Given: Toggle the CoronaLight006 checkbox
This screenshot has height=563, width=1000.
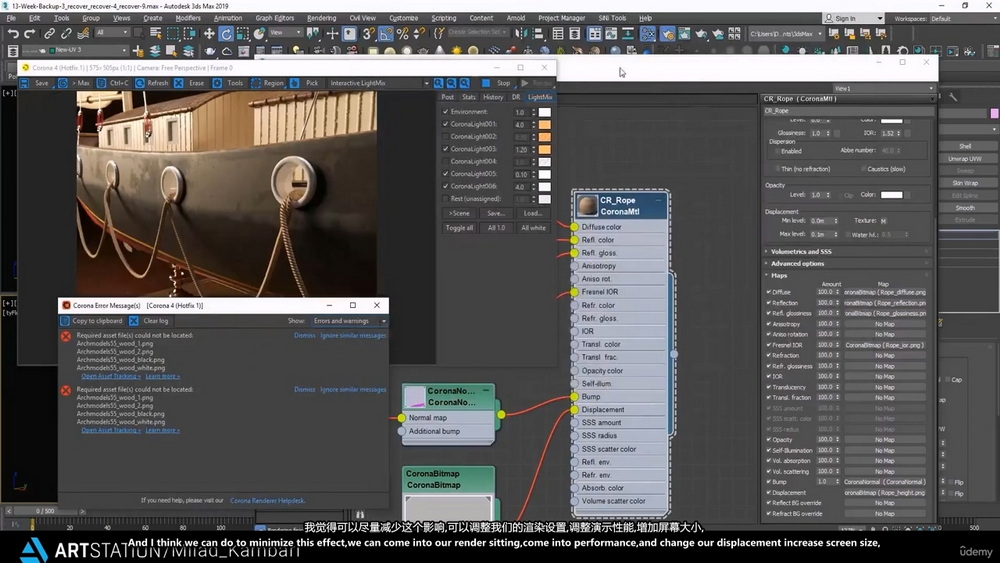Looking at the screenshot, I should coord(446,186).
